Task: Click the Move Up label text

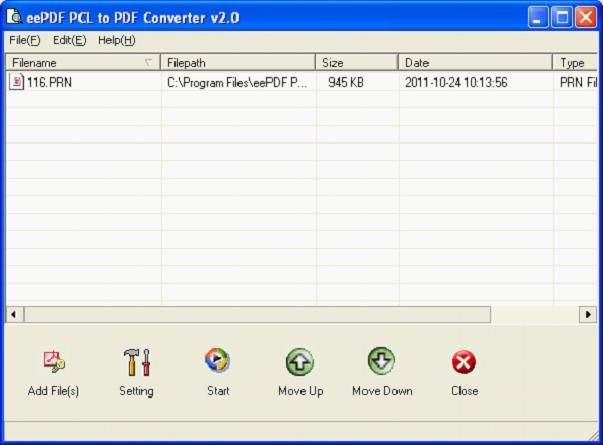Action: tap(301, 391)
